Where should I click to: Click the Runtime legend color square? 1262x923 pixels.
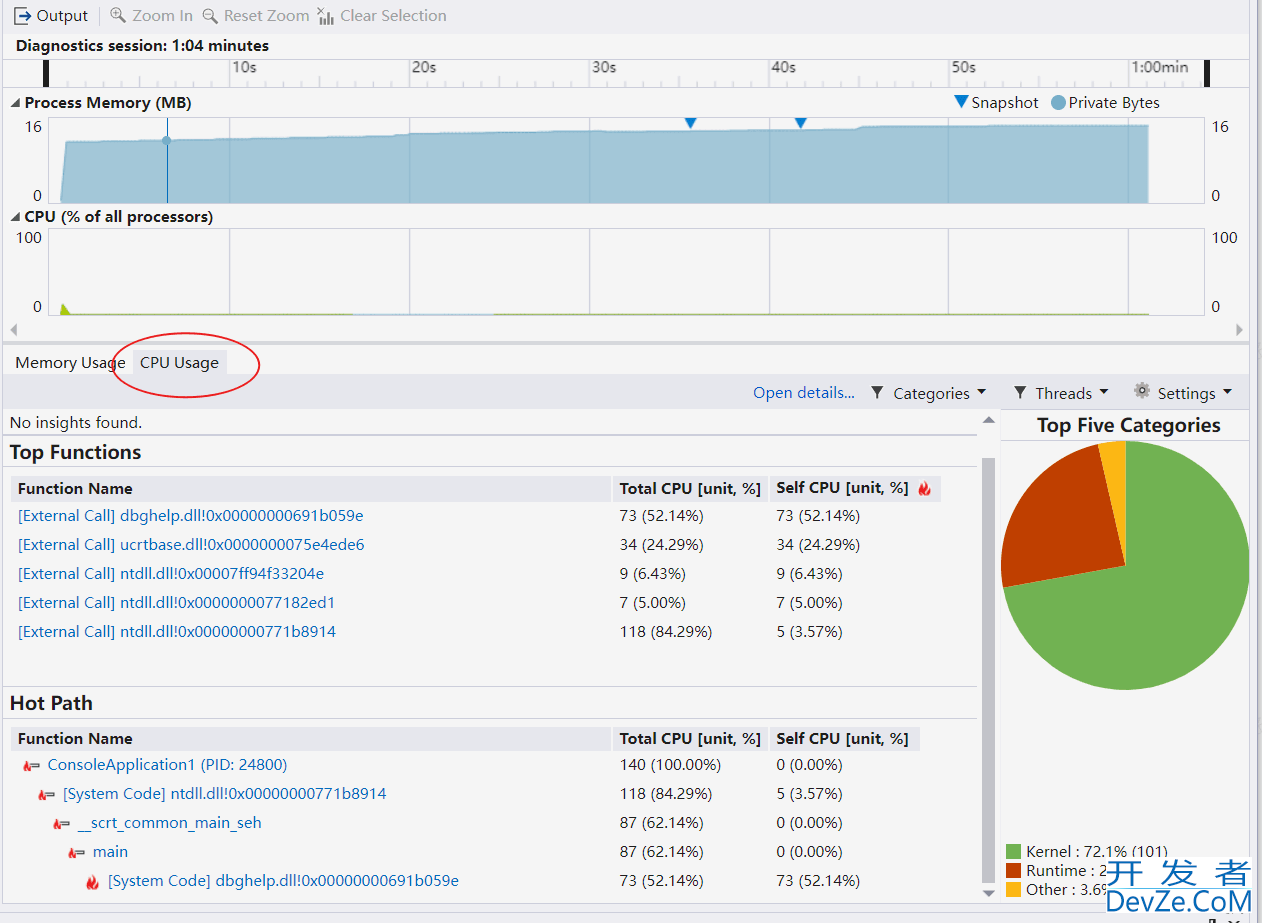1014,871
